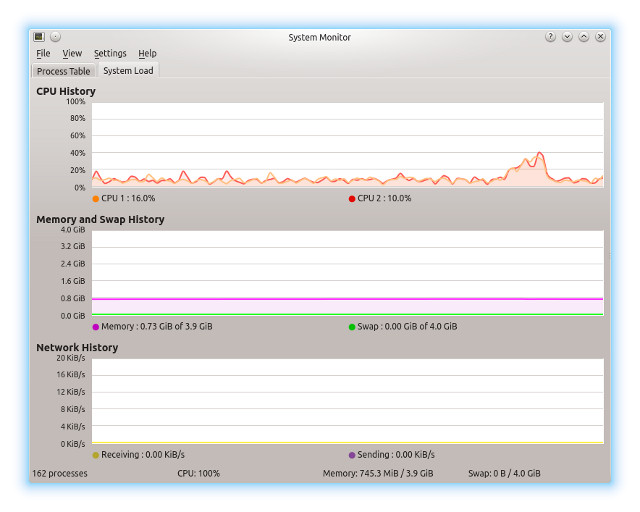
Task: Click the orange CPU 1 legend dot
Action: [x=95, y=199]
